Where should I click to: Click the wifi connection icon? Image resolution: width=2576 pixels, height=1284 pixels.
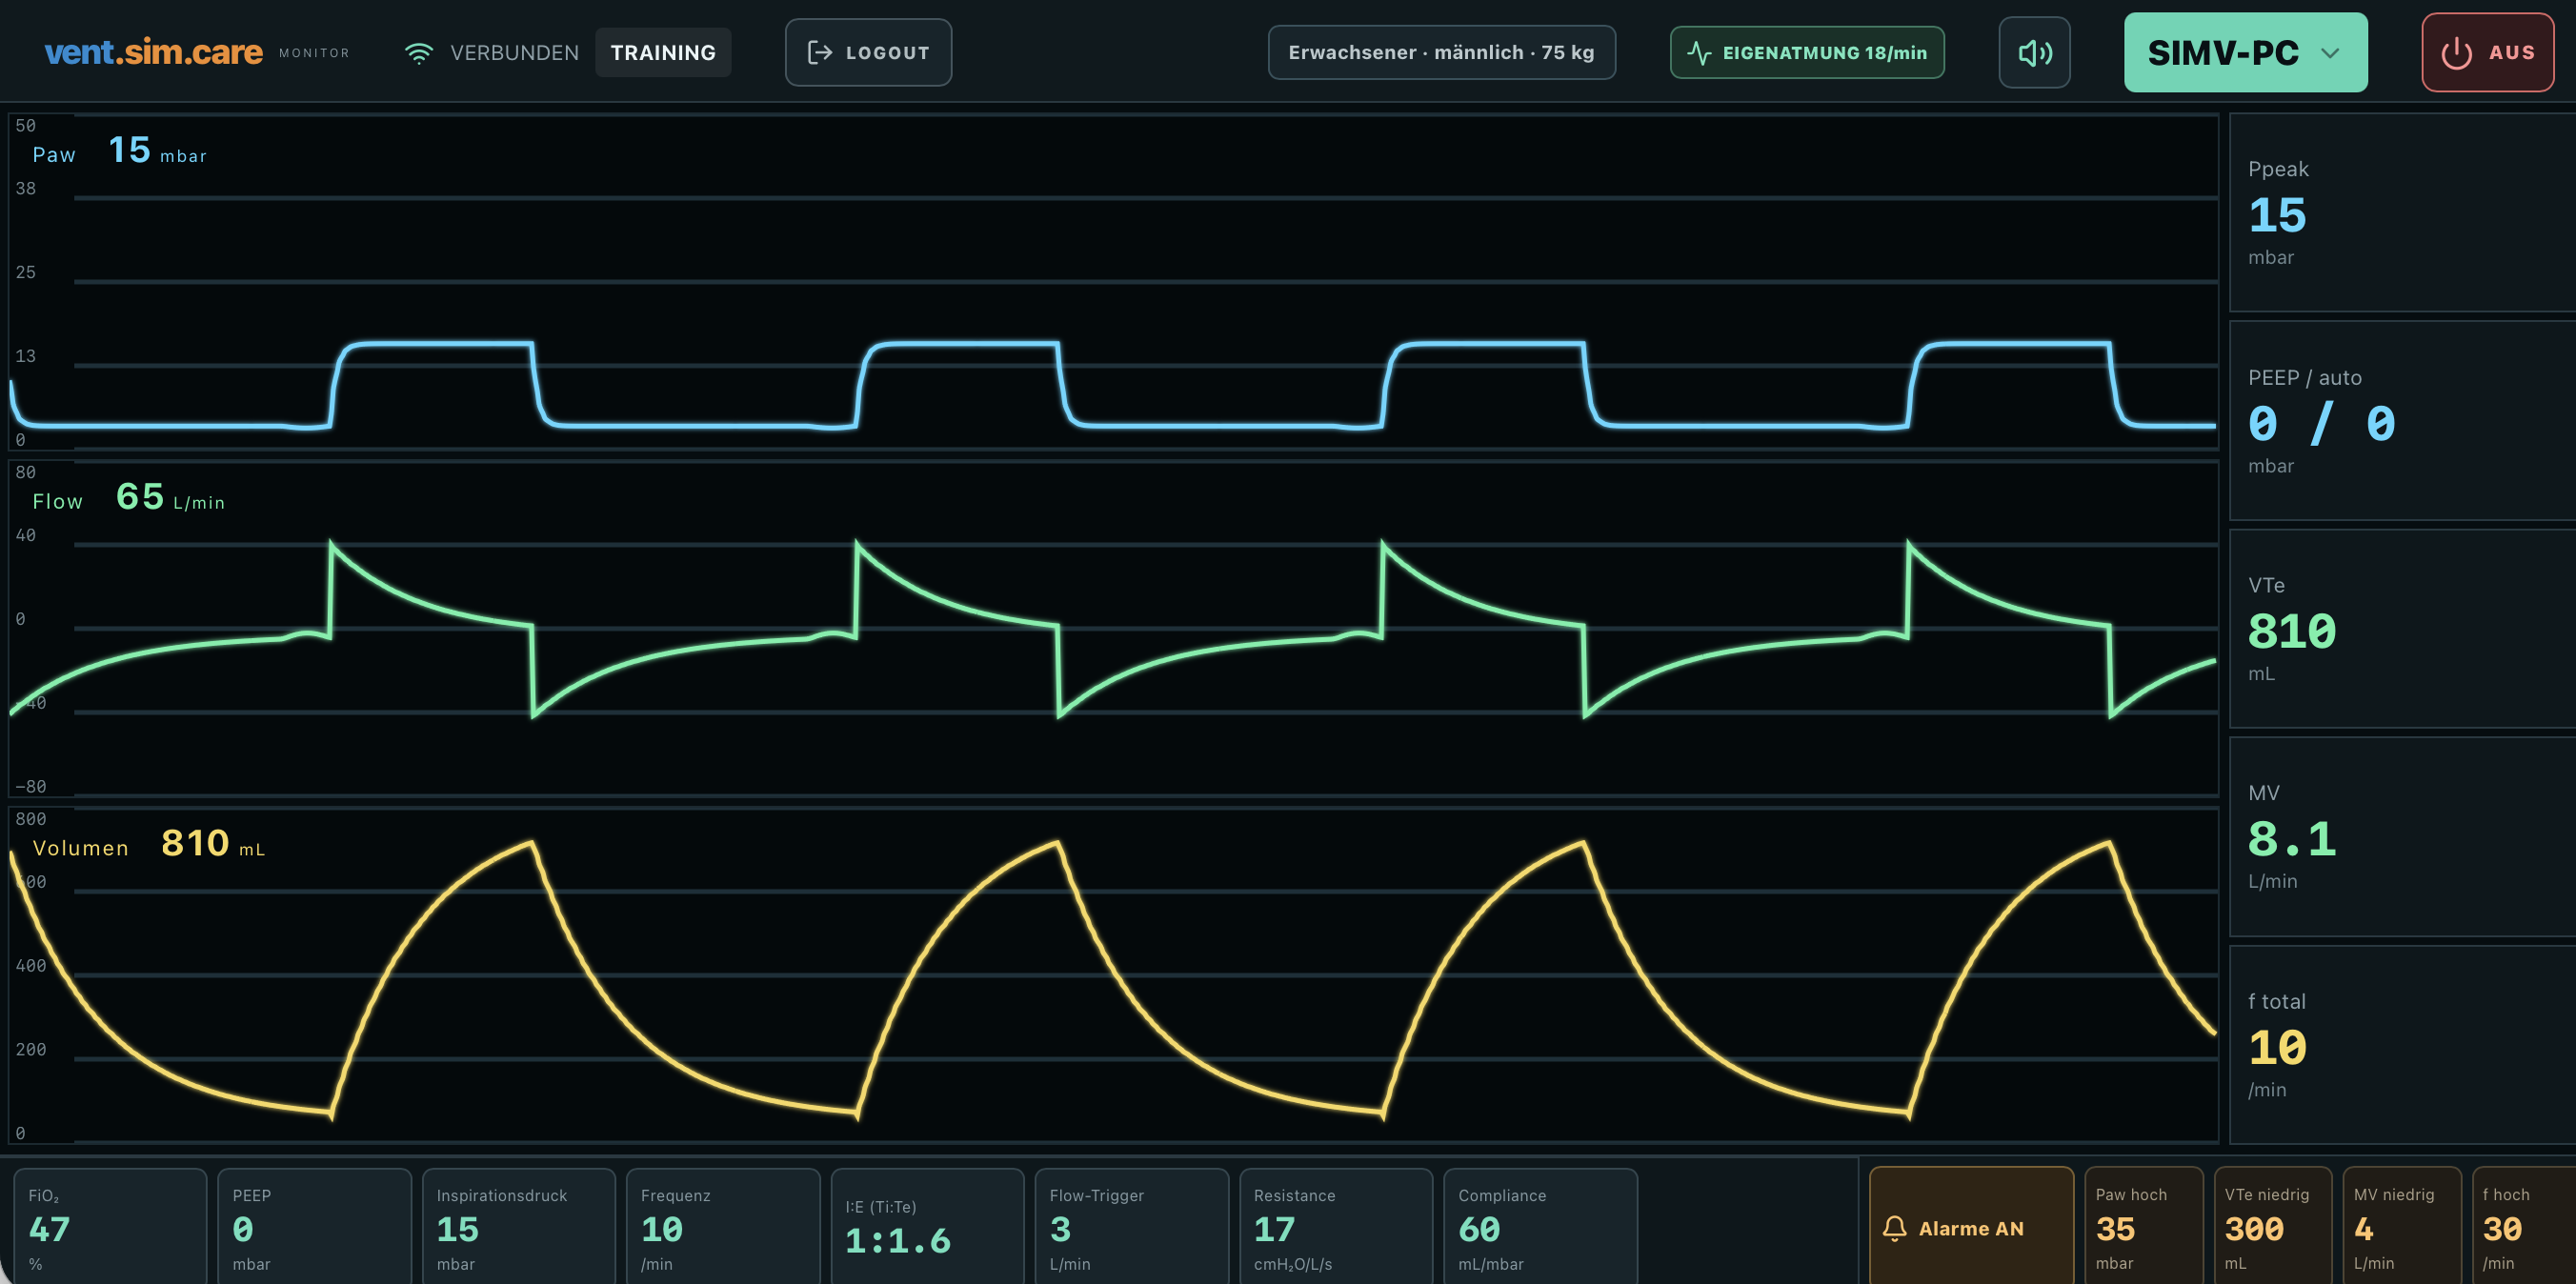tap(418, 53)
